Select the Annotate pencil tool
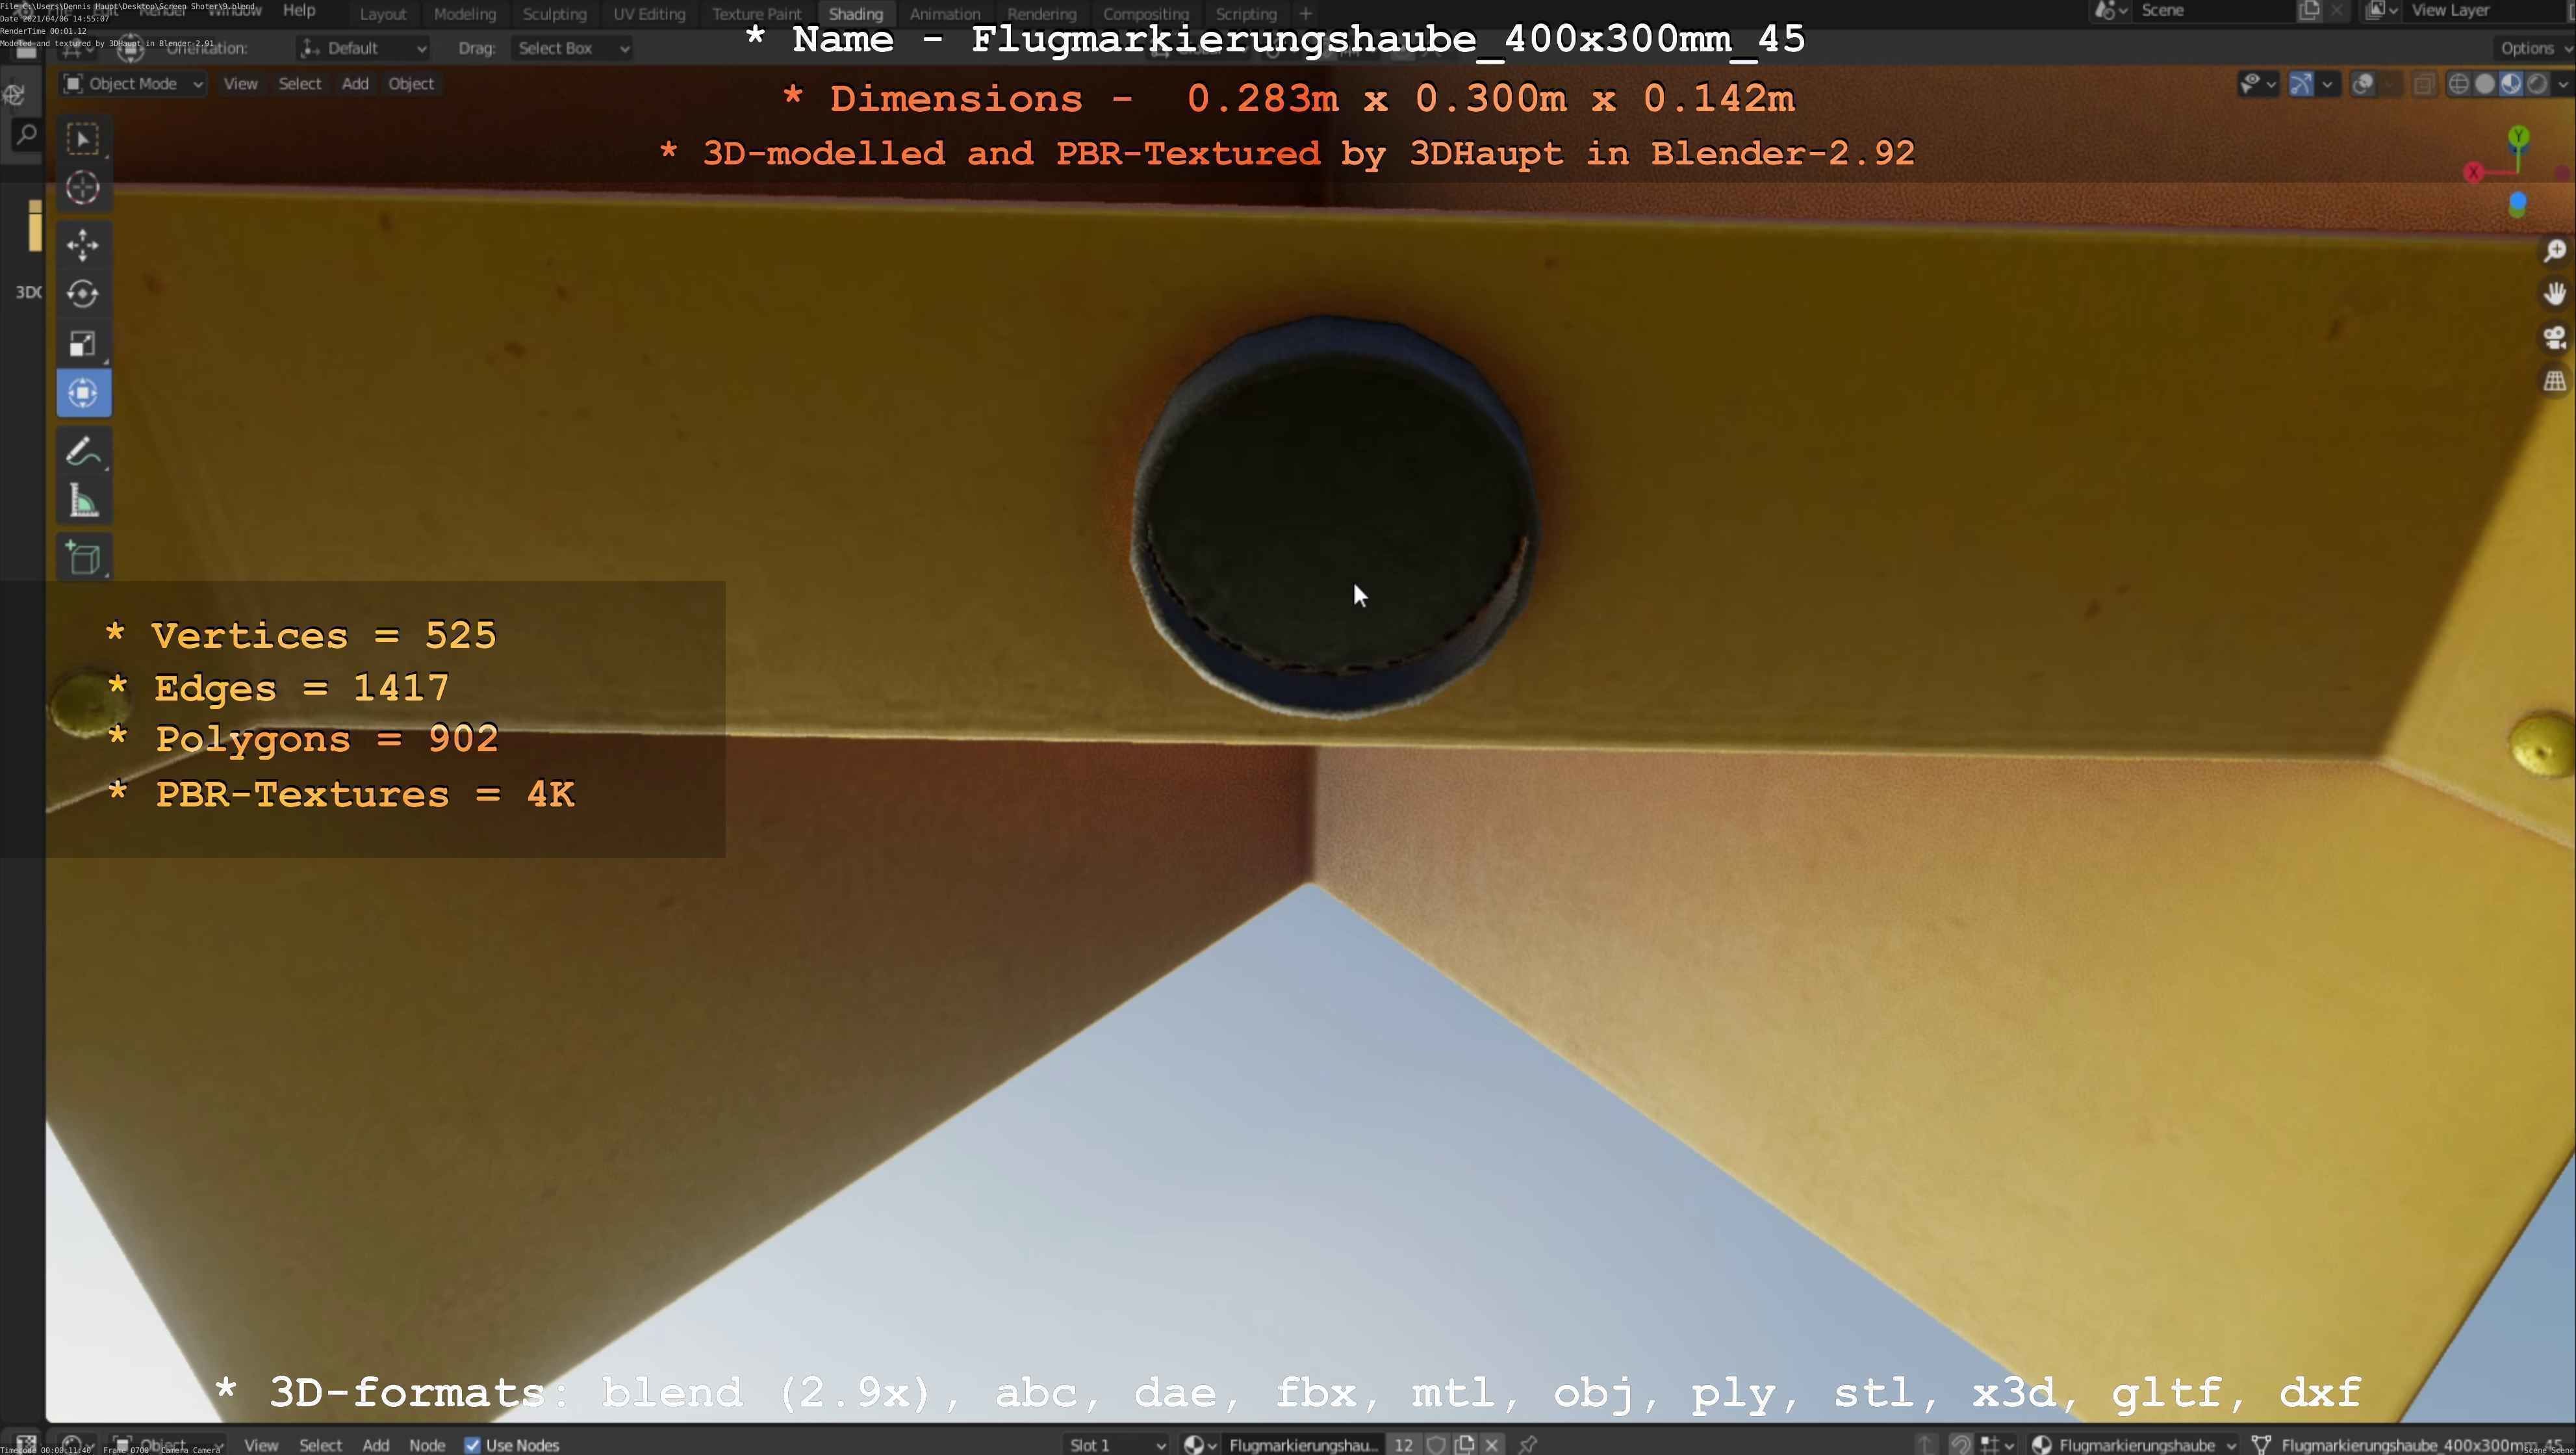Image resolution: width=2576 pixels, height=1455 pixels. pos(83,452)
